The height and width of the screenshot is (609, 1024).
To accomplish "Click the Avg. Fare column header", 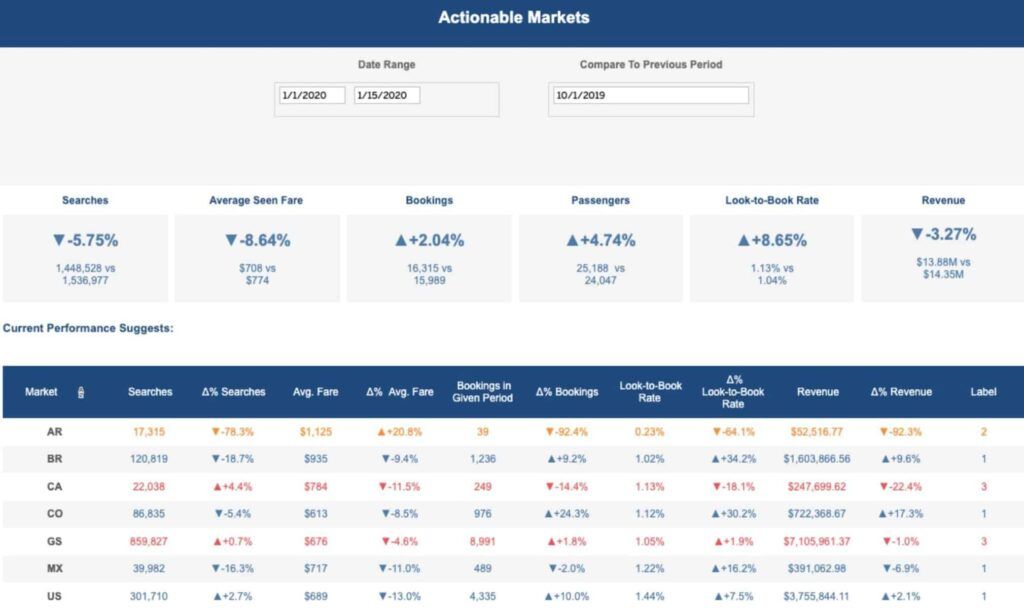I will [315, 392].
